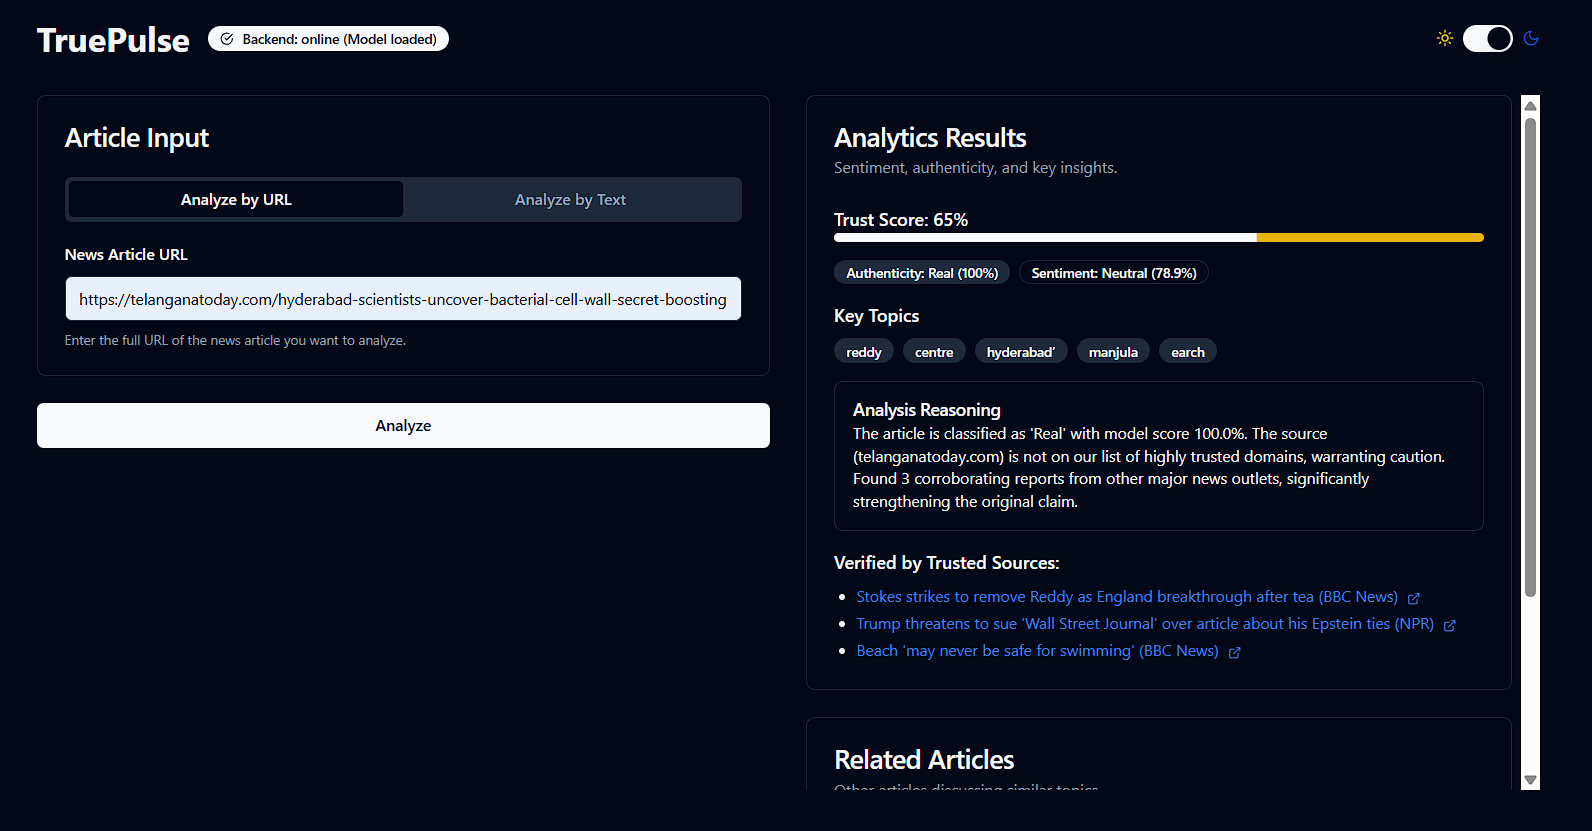The width and height of the screenshot is (1592, 831).
Task: Open Trump threatens to sue Wall Street Journal link
Action: pyautogui.click(x=1144, y=624)
